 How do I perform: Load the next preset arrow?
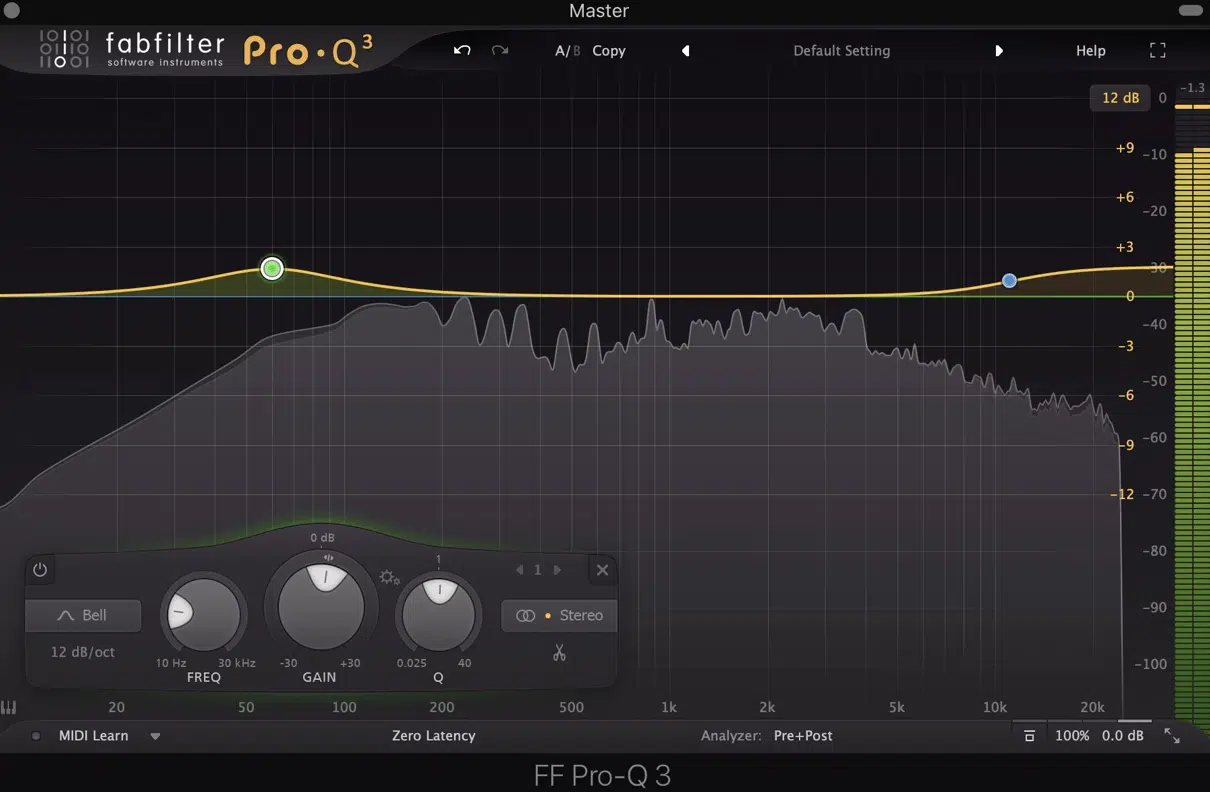pos(998,50)
